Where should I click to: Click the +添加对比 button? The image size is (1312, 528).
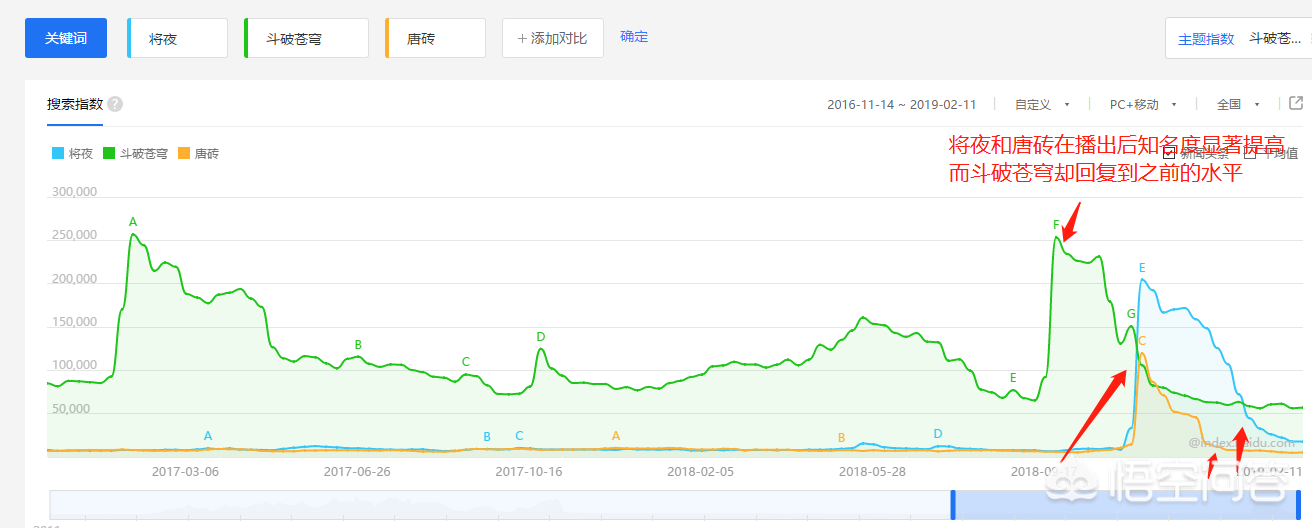pos(552,38)
